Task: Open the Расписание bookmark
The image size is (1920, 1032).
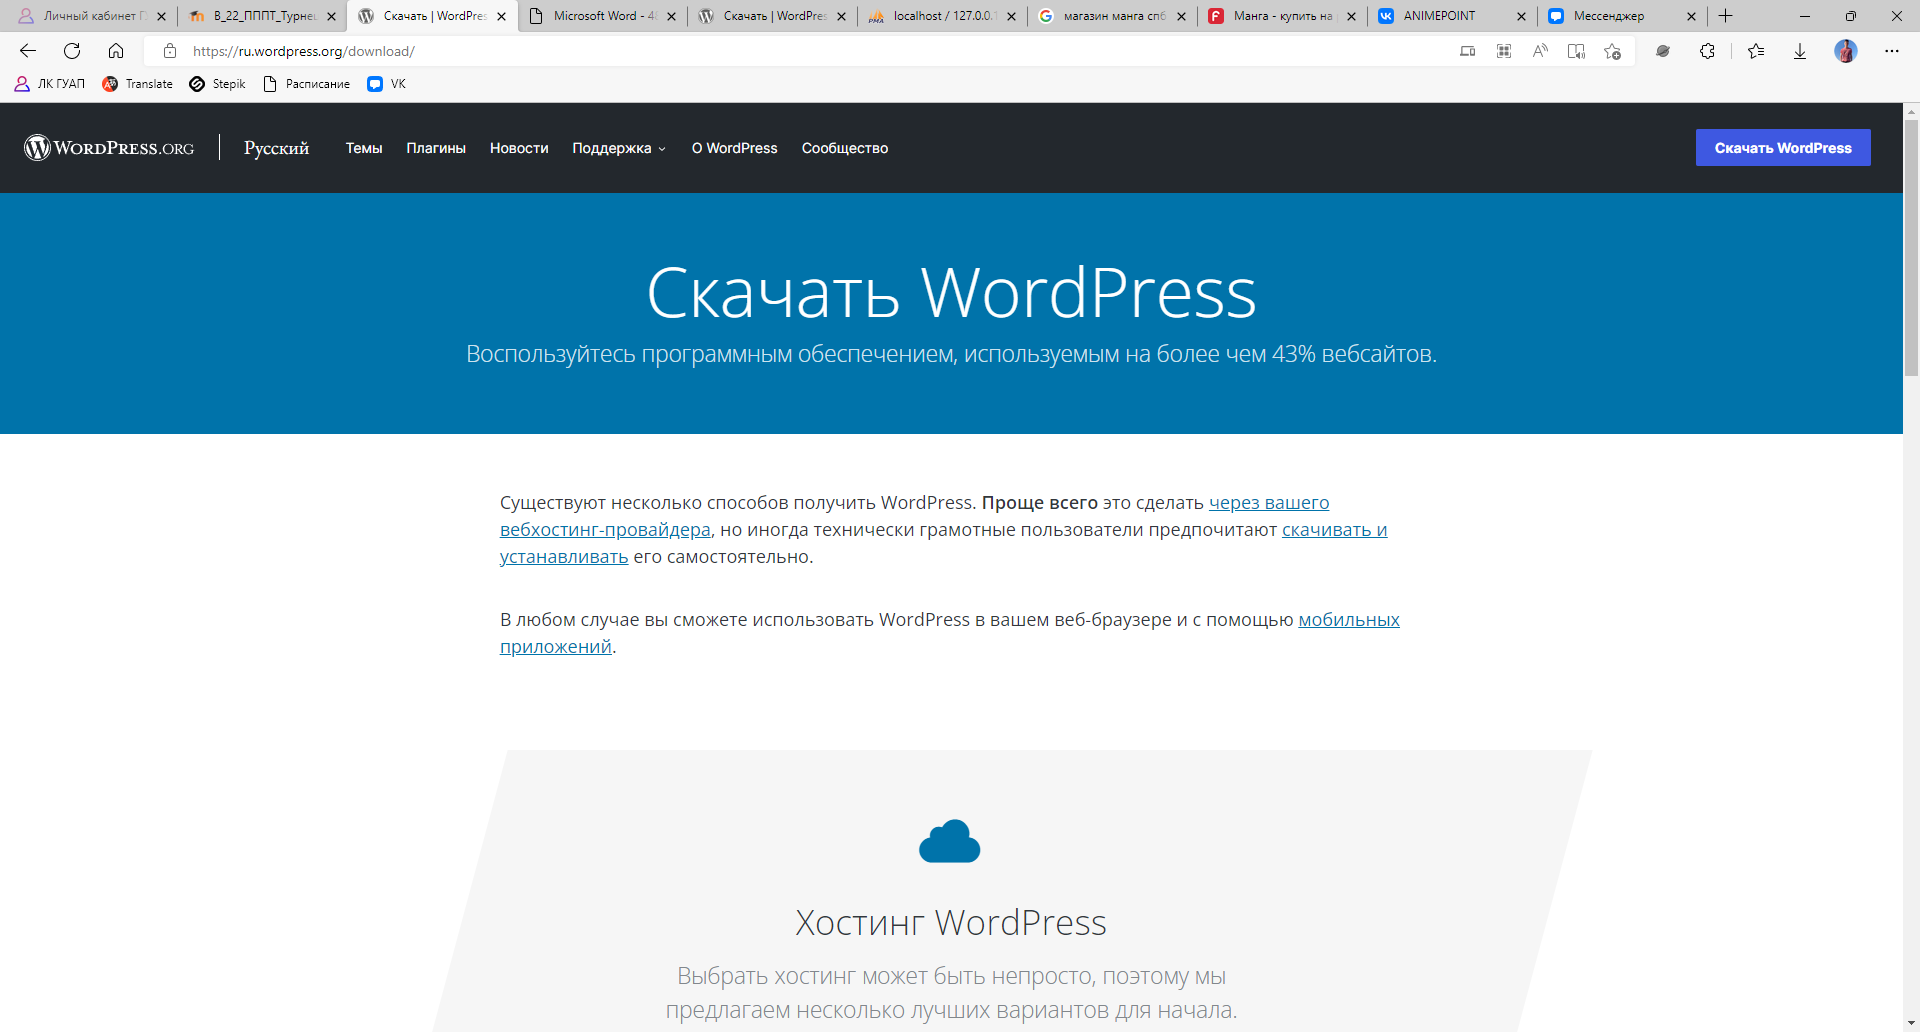Action: click(306, 84)
